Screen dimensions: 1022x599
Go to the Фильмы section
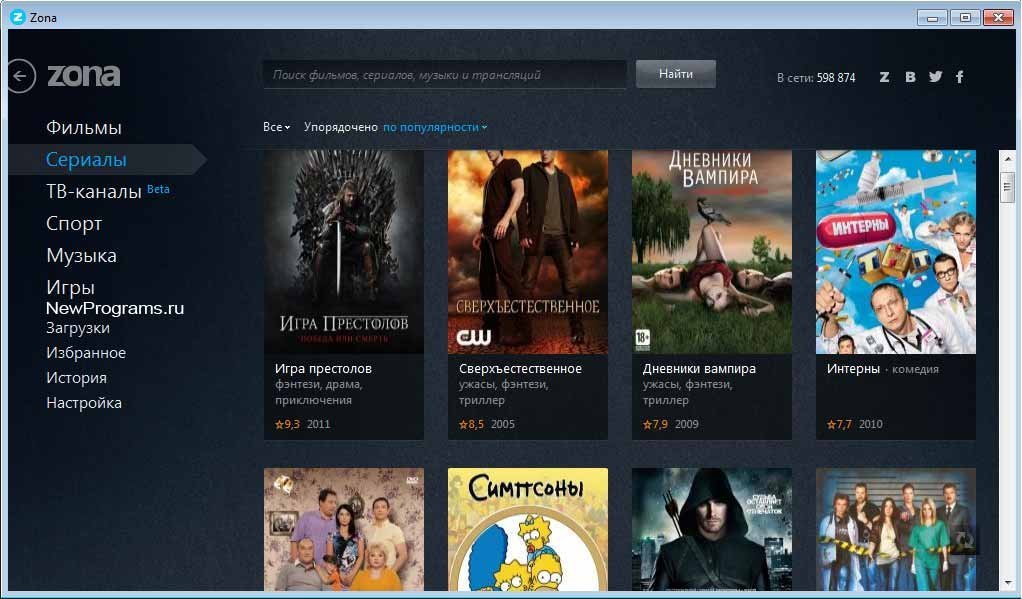[84, 128]
